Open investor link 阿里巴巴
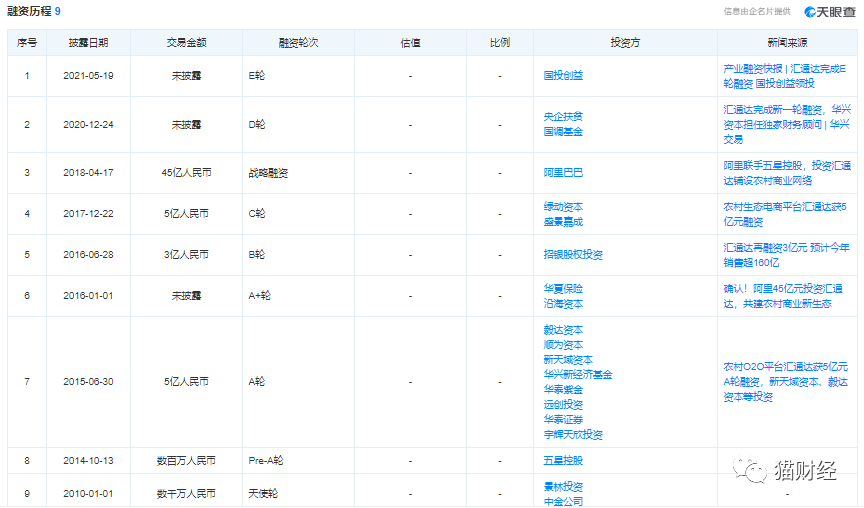Screen dimensions: 864x508 click(563, 172)
